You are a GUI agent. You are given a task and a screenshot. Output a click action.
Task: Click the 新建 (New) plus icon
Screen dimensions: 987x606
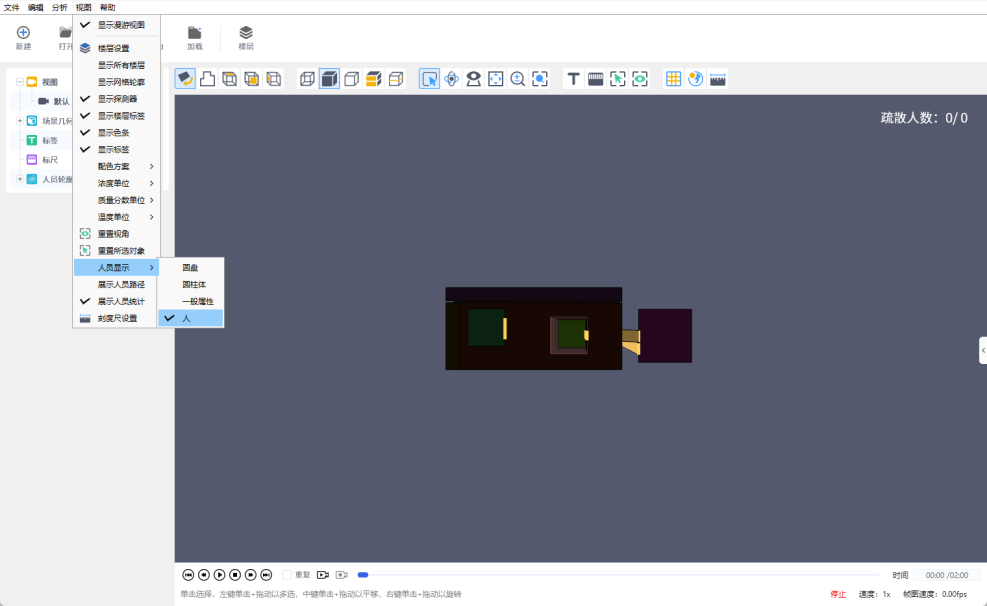pos(23,33)
